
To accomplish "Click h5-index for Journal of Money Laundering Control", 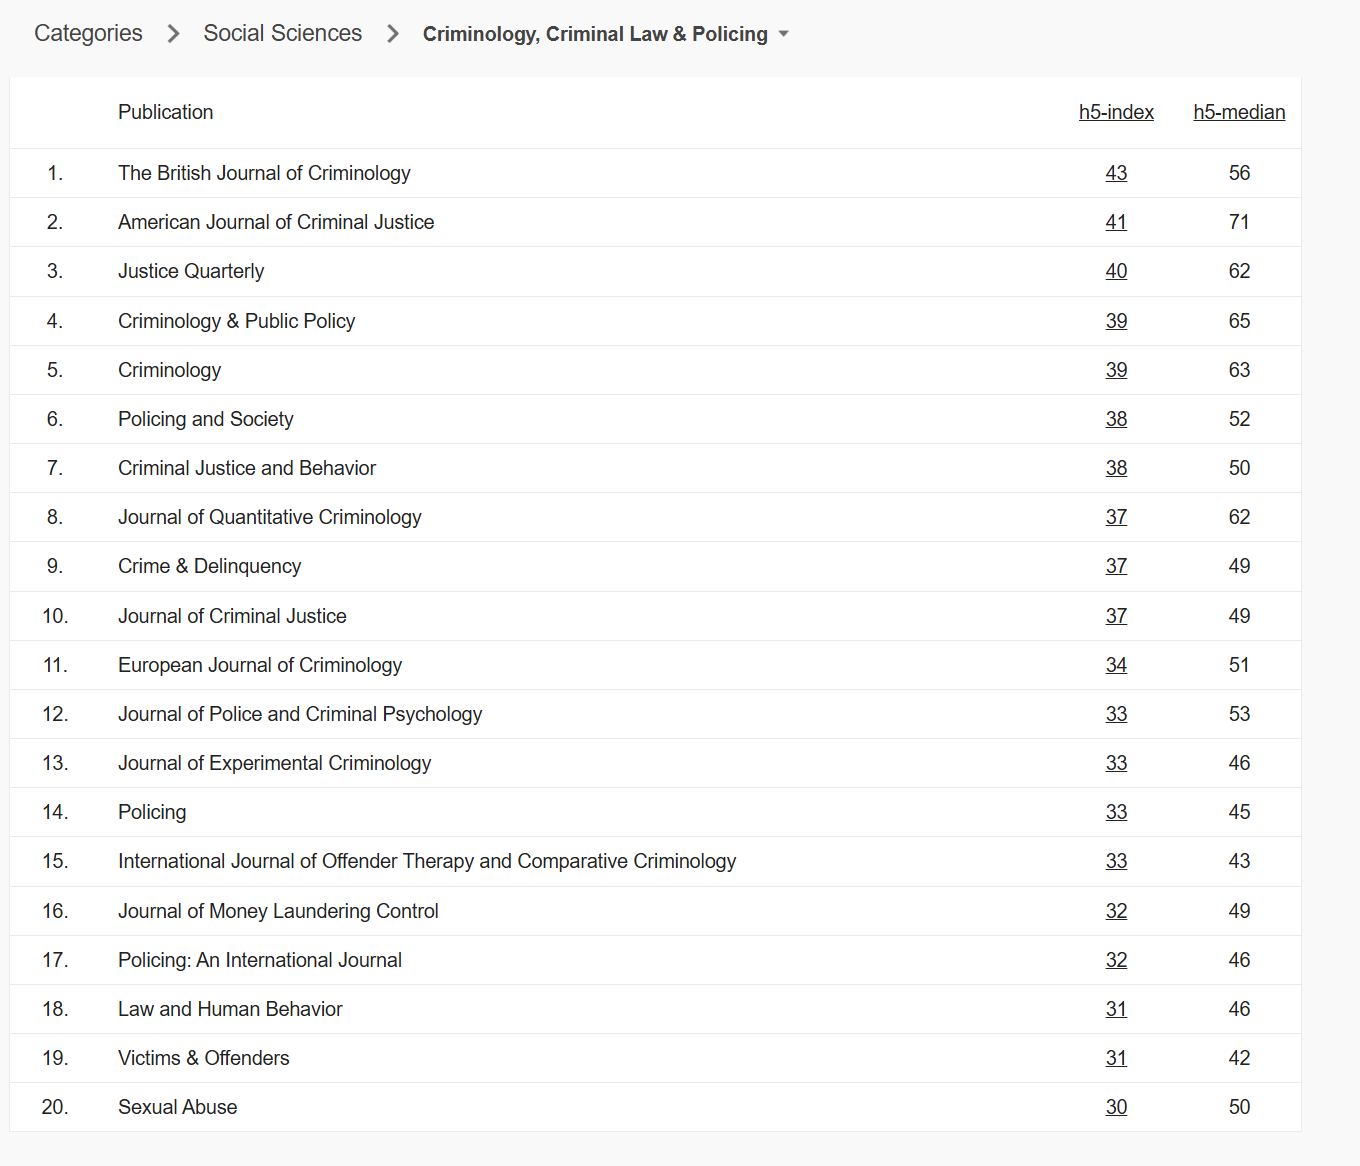I will [x=1116, y=911].
